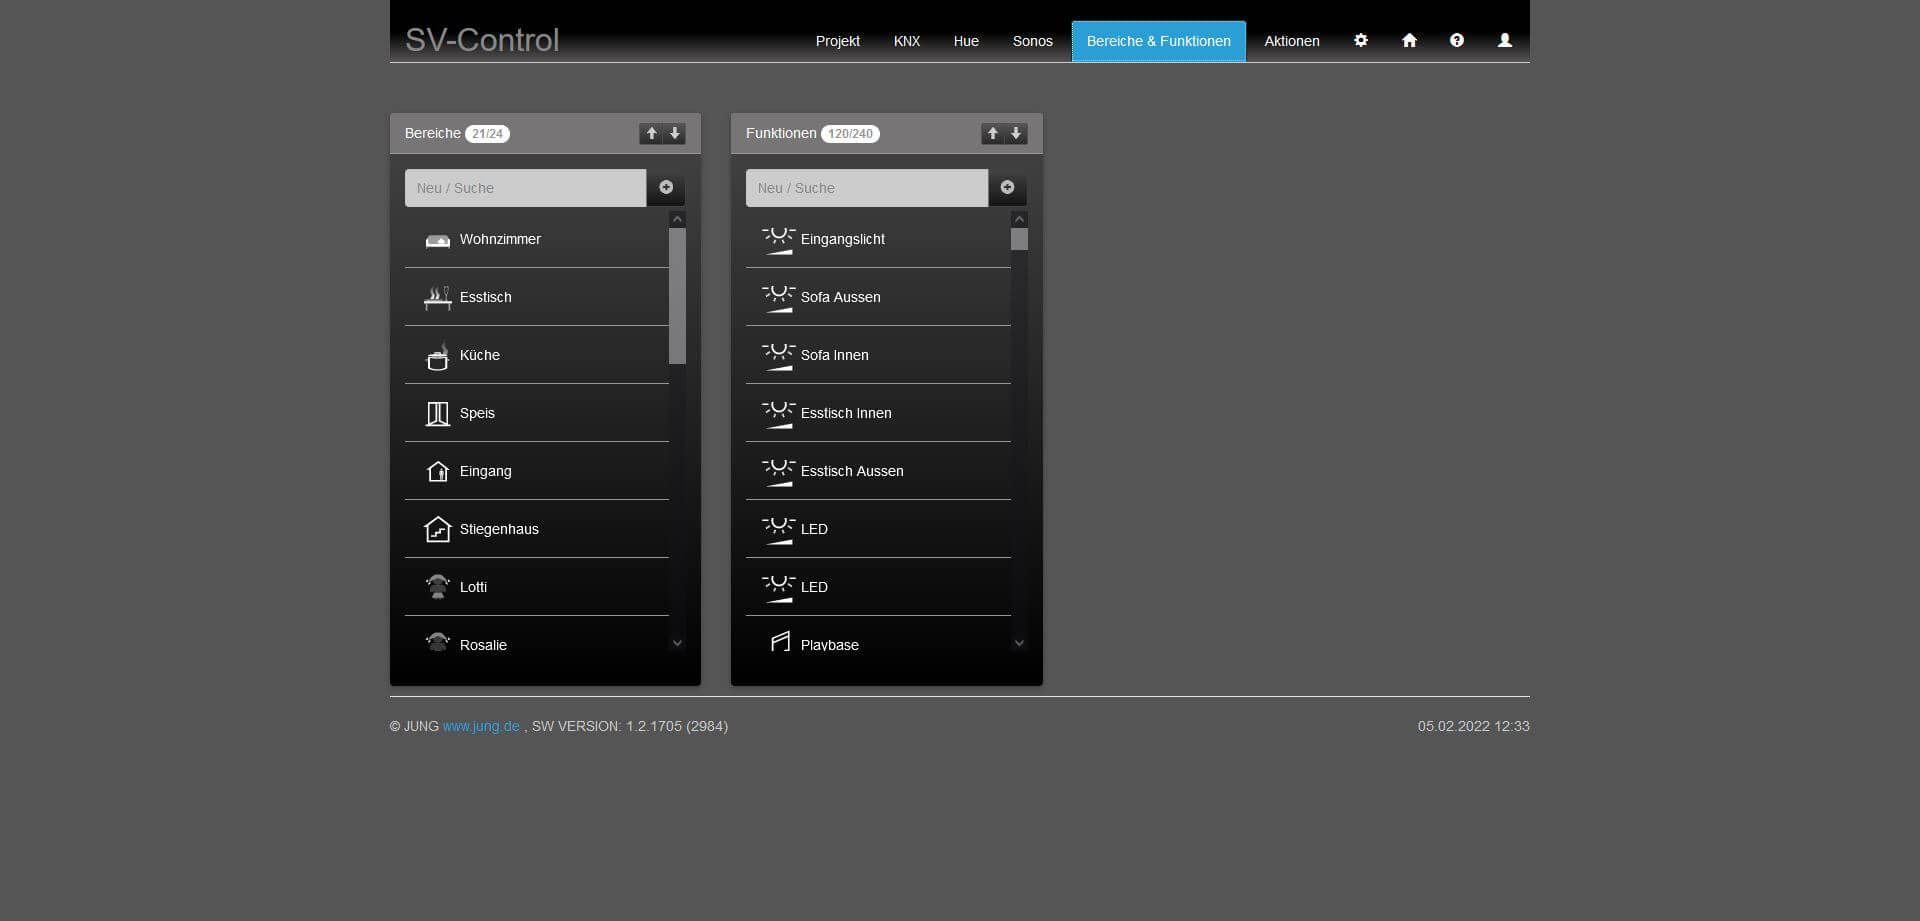
Task: Move selected Funktion up with arrow
Action: 992,133
